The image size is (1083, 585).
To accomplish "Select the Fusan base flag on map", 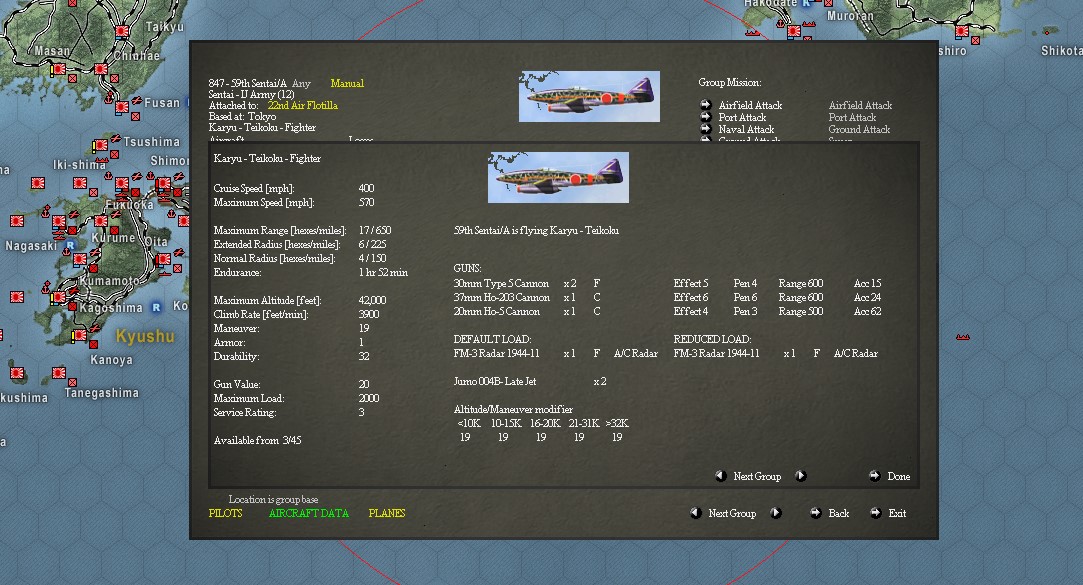I will pos(122,107).
